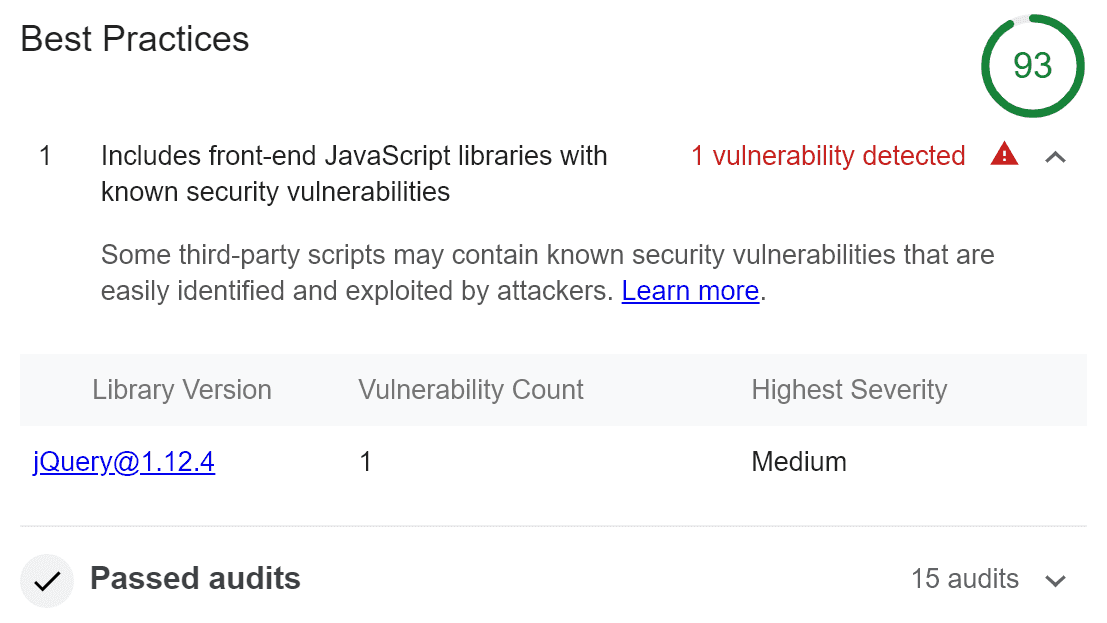Open the jQuery@1.12.4 library link
1107x623 pixels.
coord(124,462)
